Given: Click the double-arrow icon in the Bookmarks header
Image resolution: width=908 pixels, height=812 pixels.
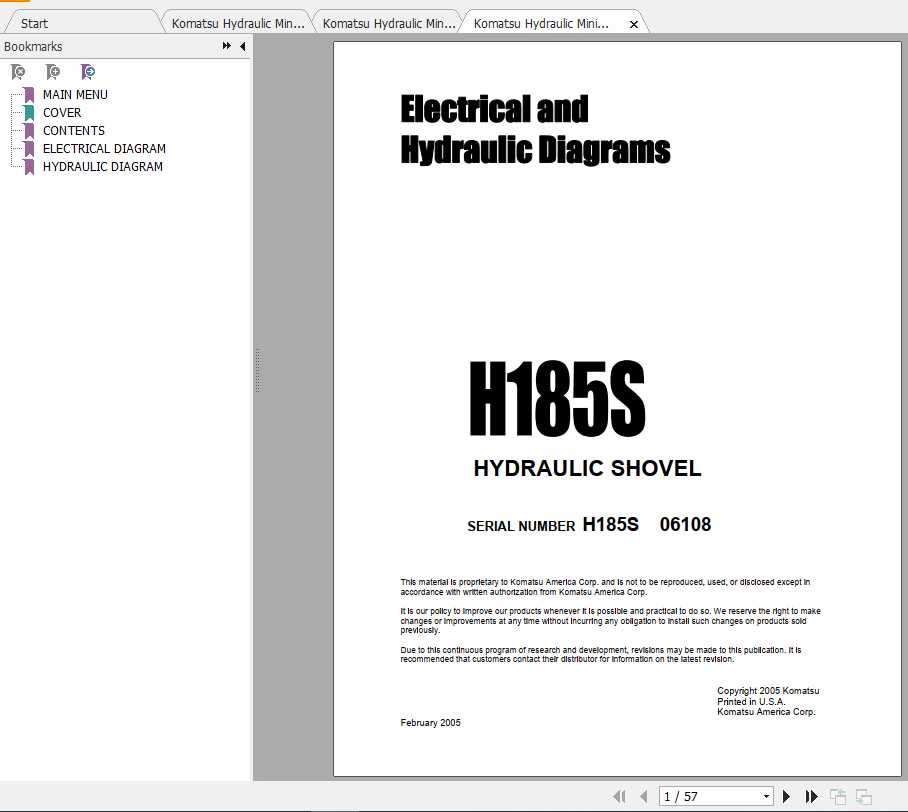Looking at the screenshot, I should tap(226, 46).
